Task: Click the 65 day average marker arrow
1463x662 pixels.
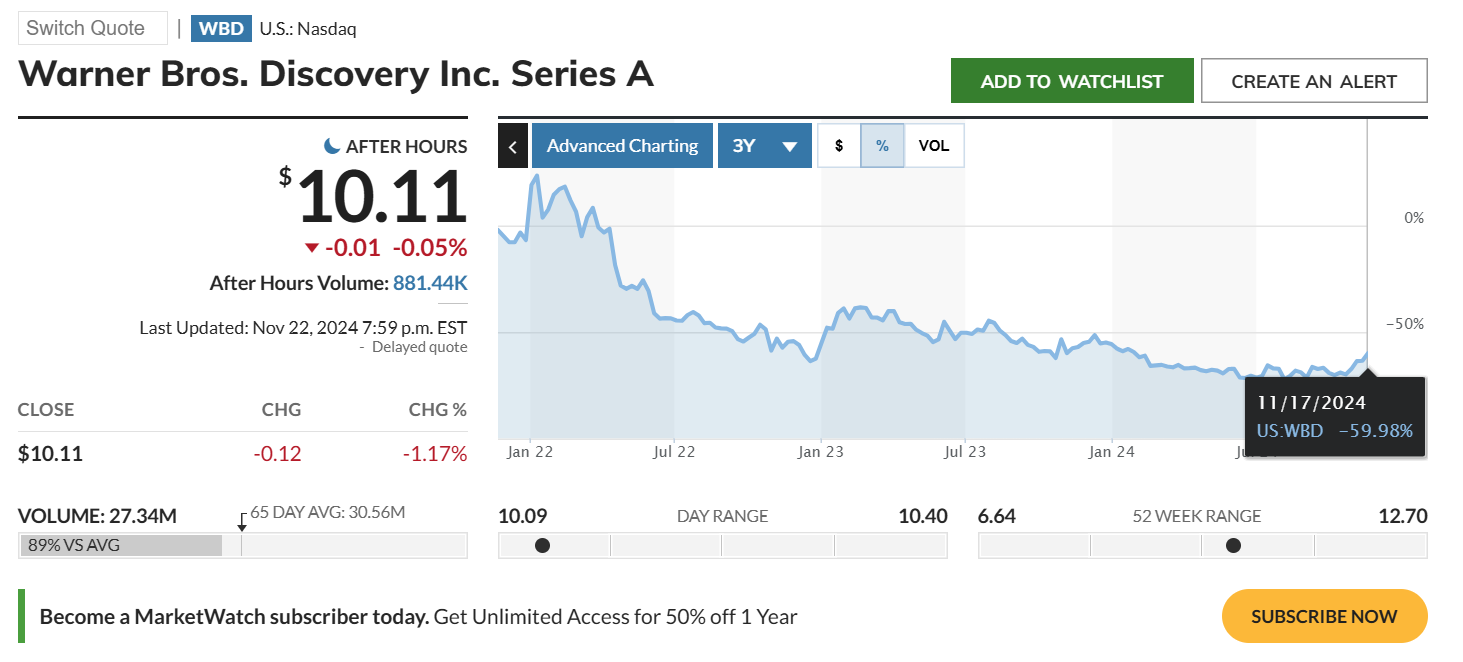Action: click(241, 522)
